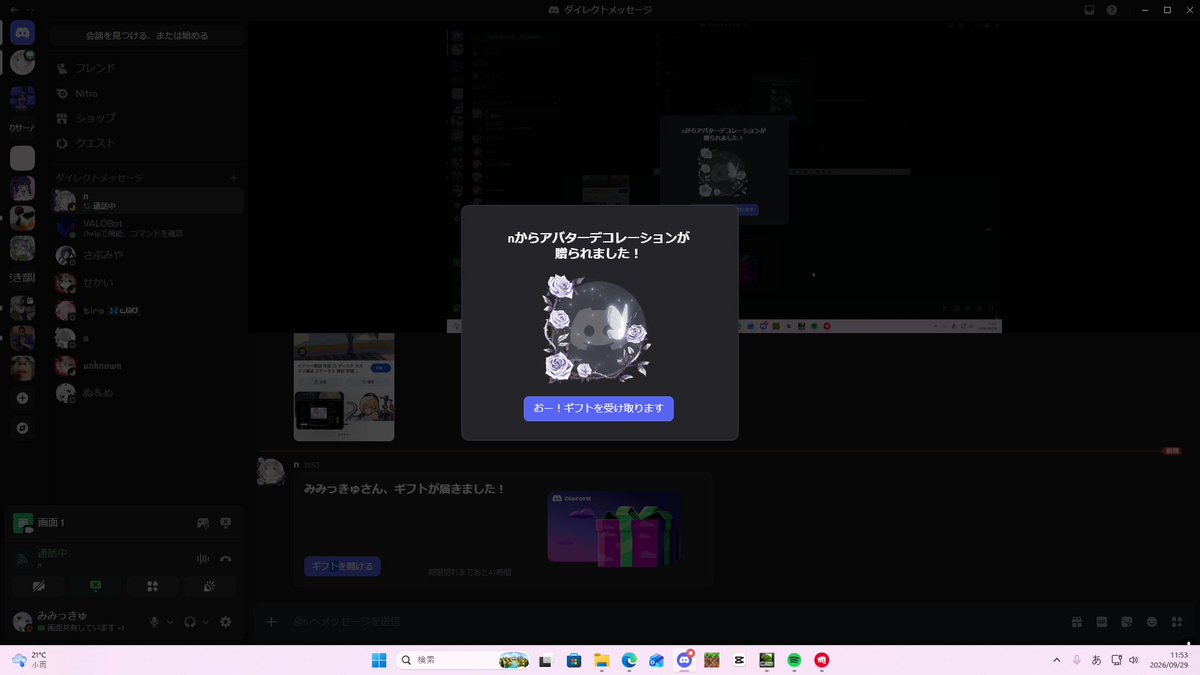Show hidden tray icons chevron
1200x675 pixels.
[1057, 660]
